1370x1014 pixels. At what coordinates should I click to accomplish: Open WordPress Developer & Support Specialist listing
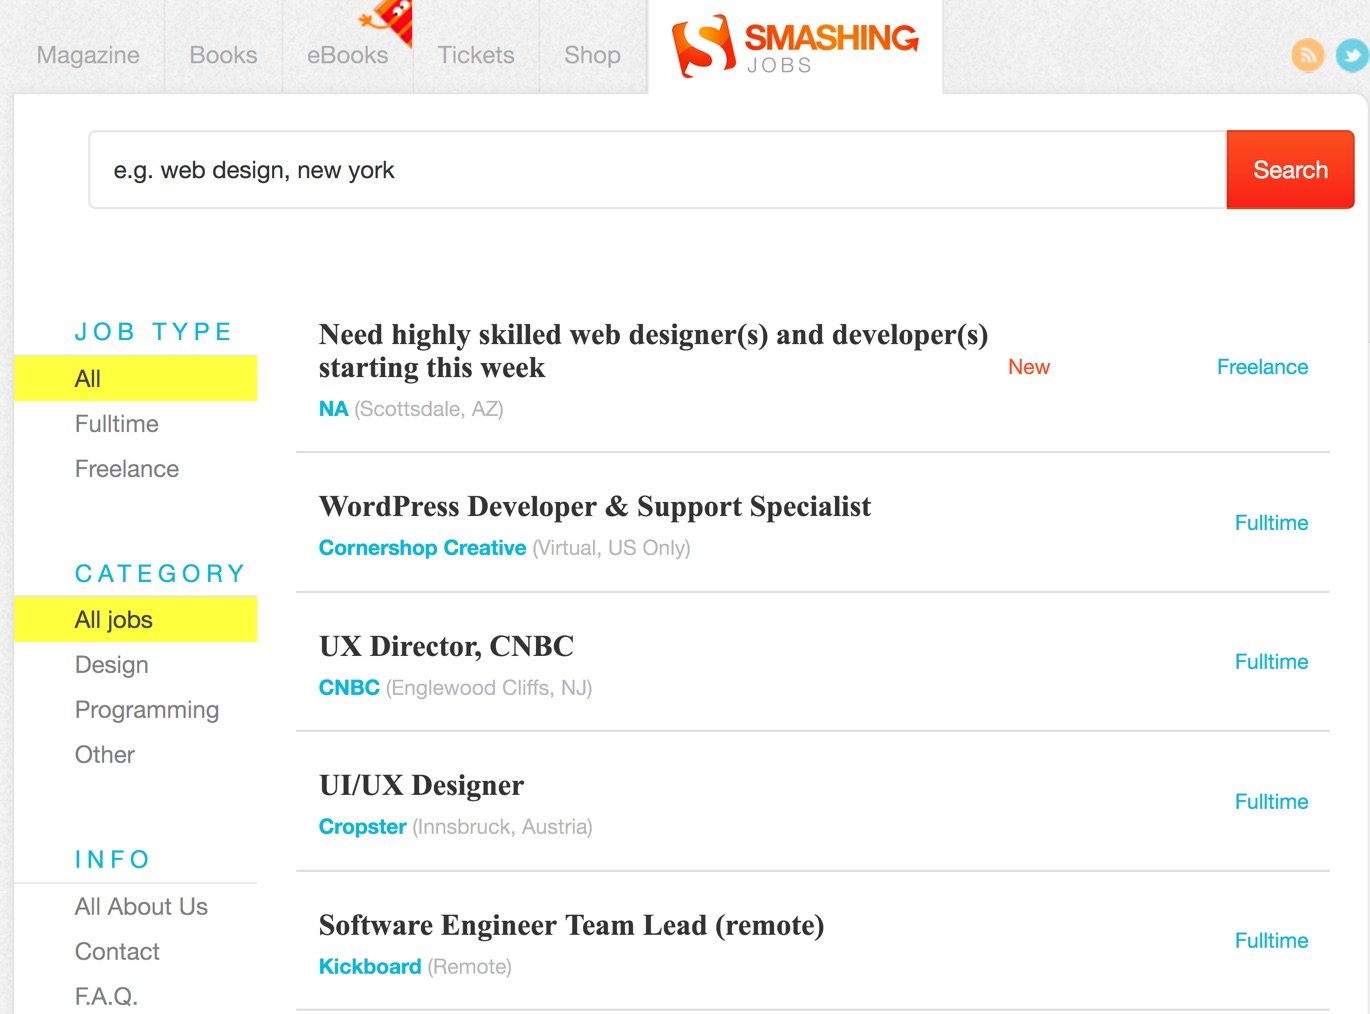[595, 507]
